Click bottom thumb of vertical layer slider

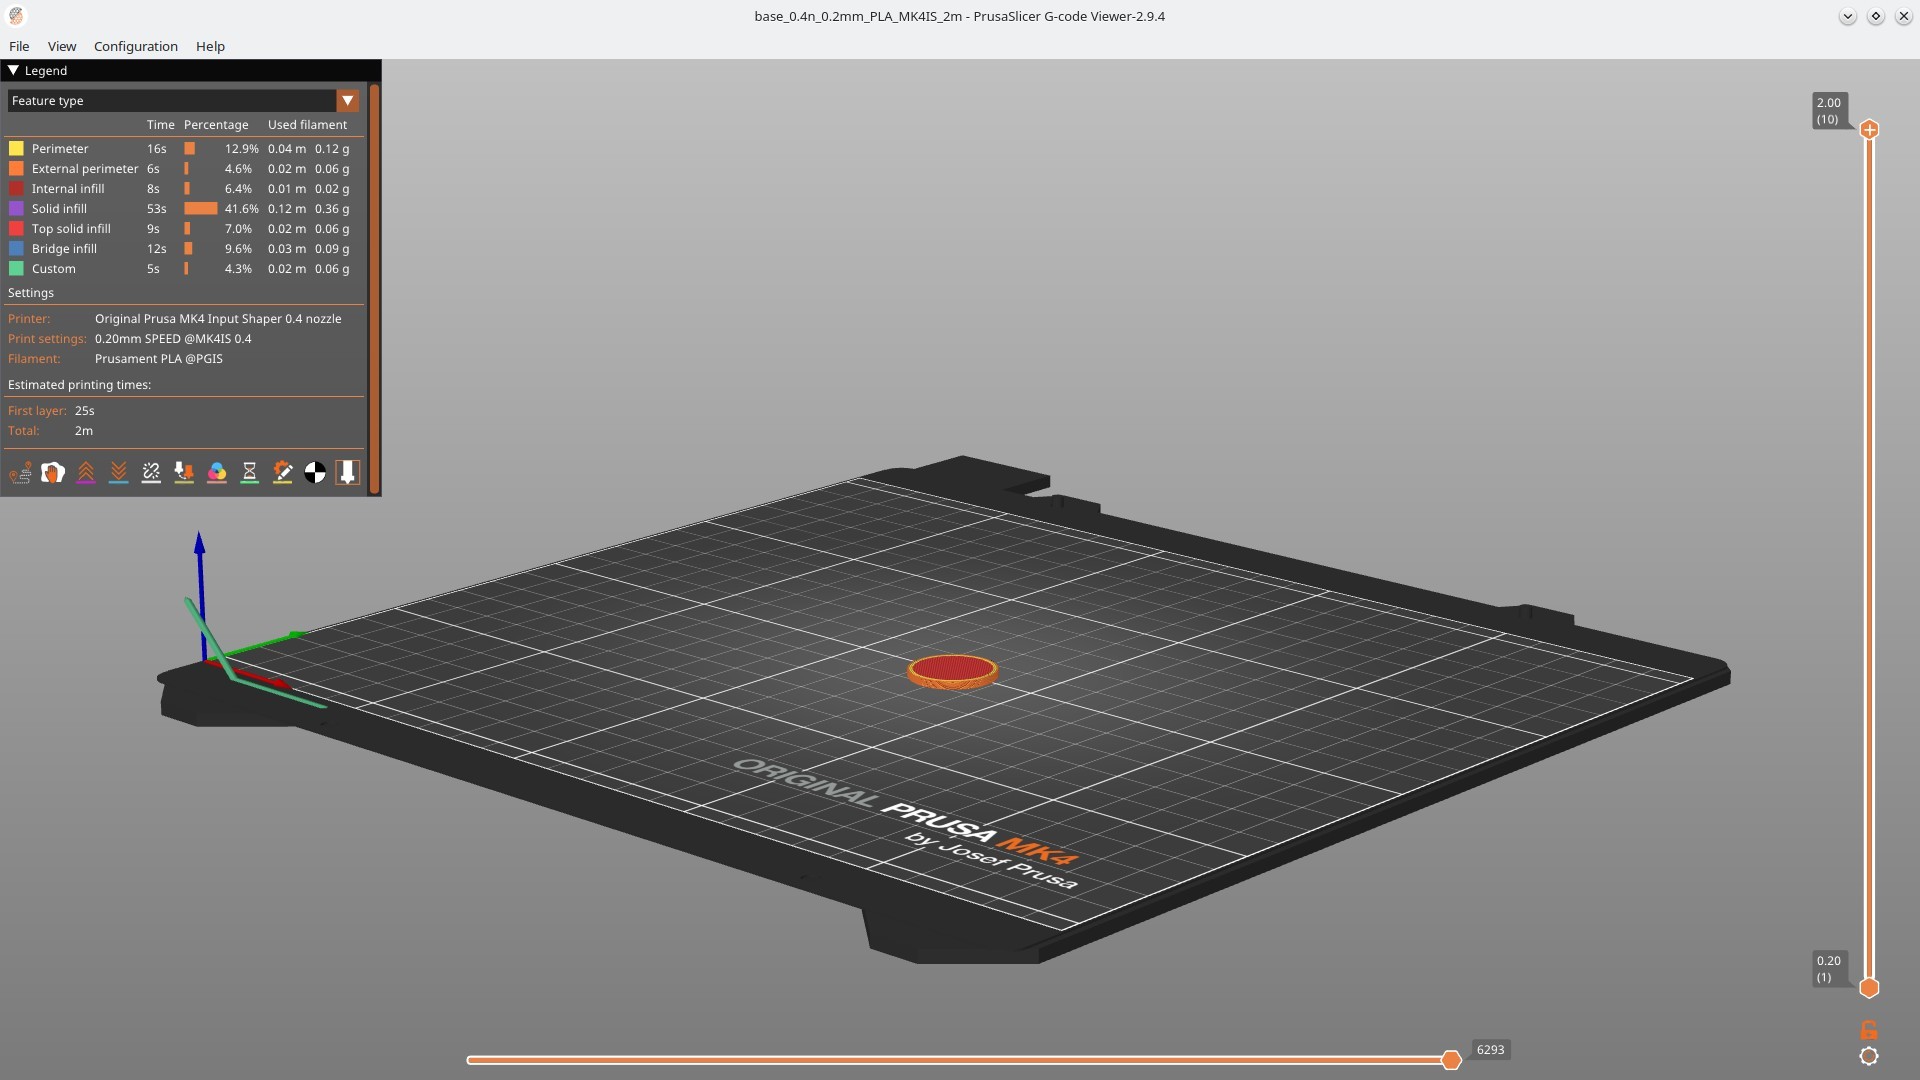click(1869, 988)
